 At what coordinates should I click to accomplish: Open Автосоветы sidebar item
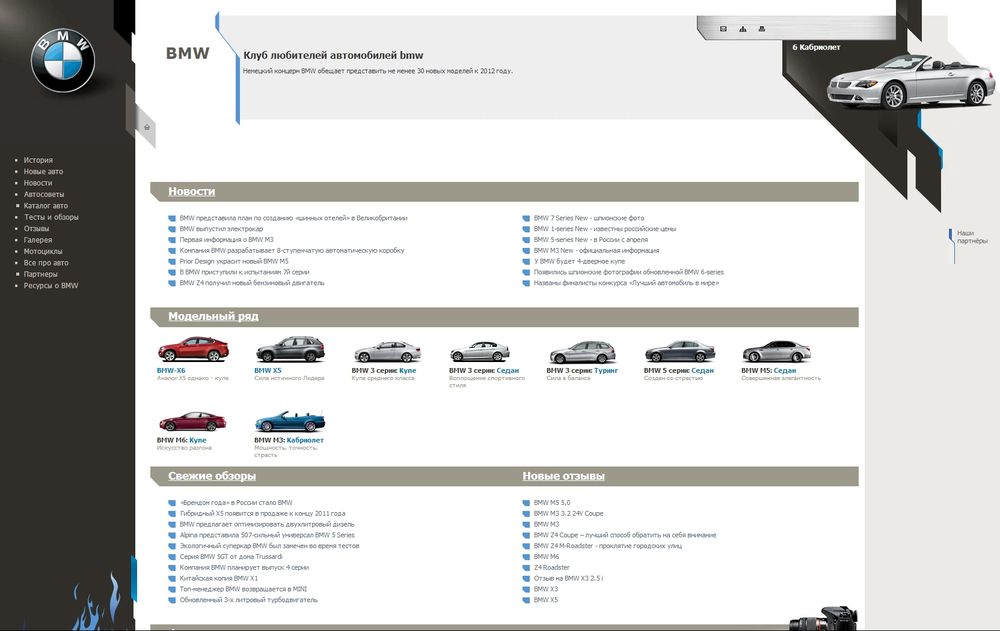[x=44, y=195]
